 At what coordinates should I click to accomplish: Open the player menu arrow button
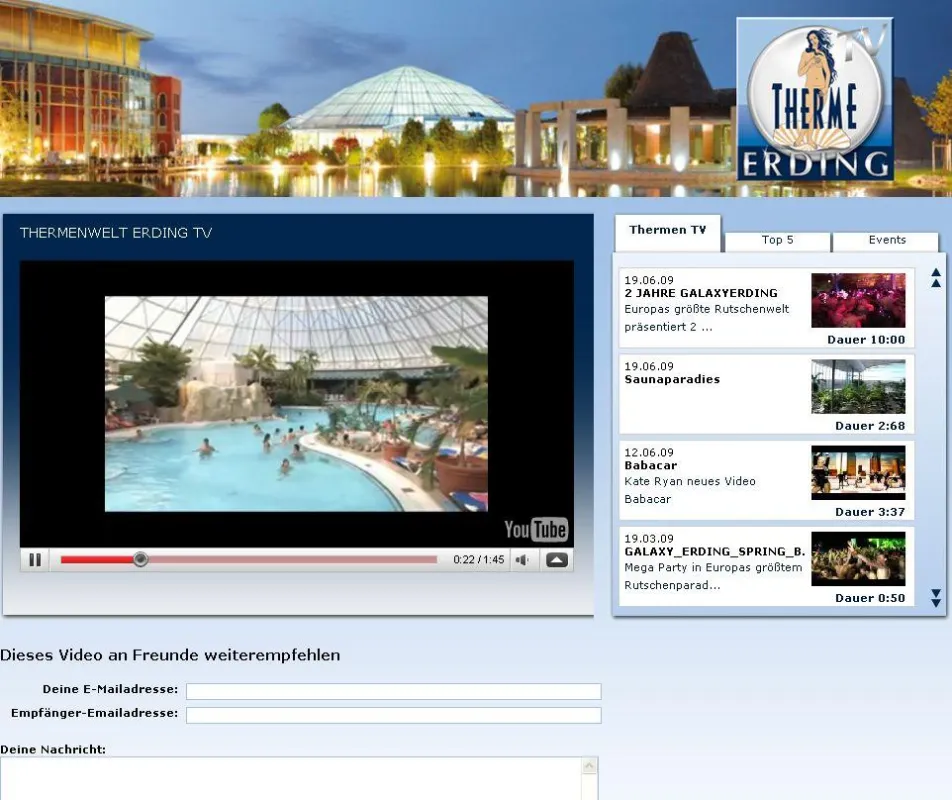point(557,560)
